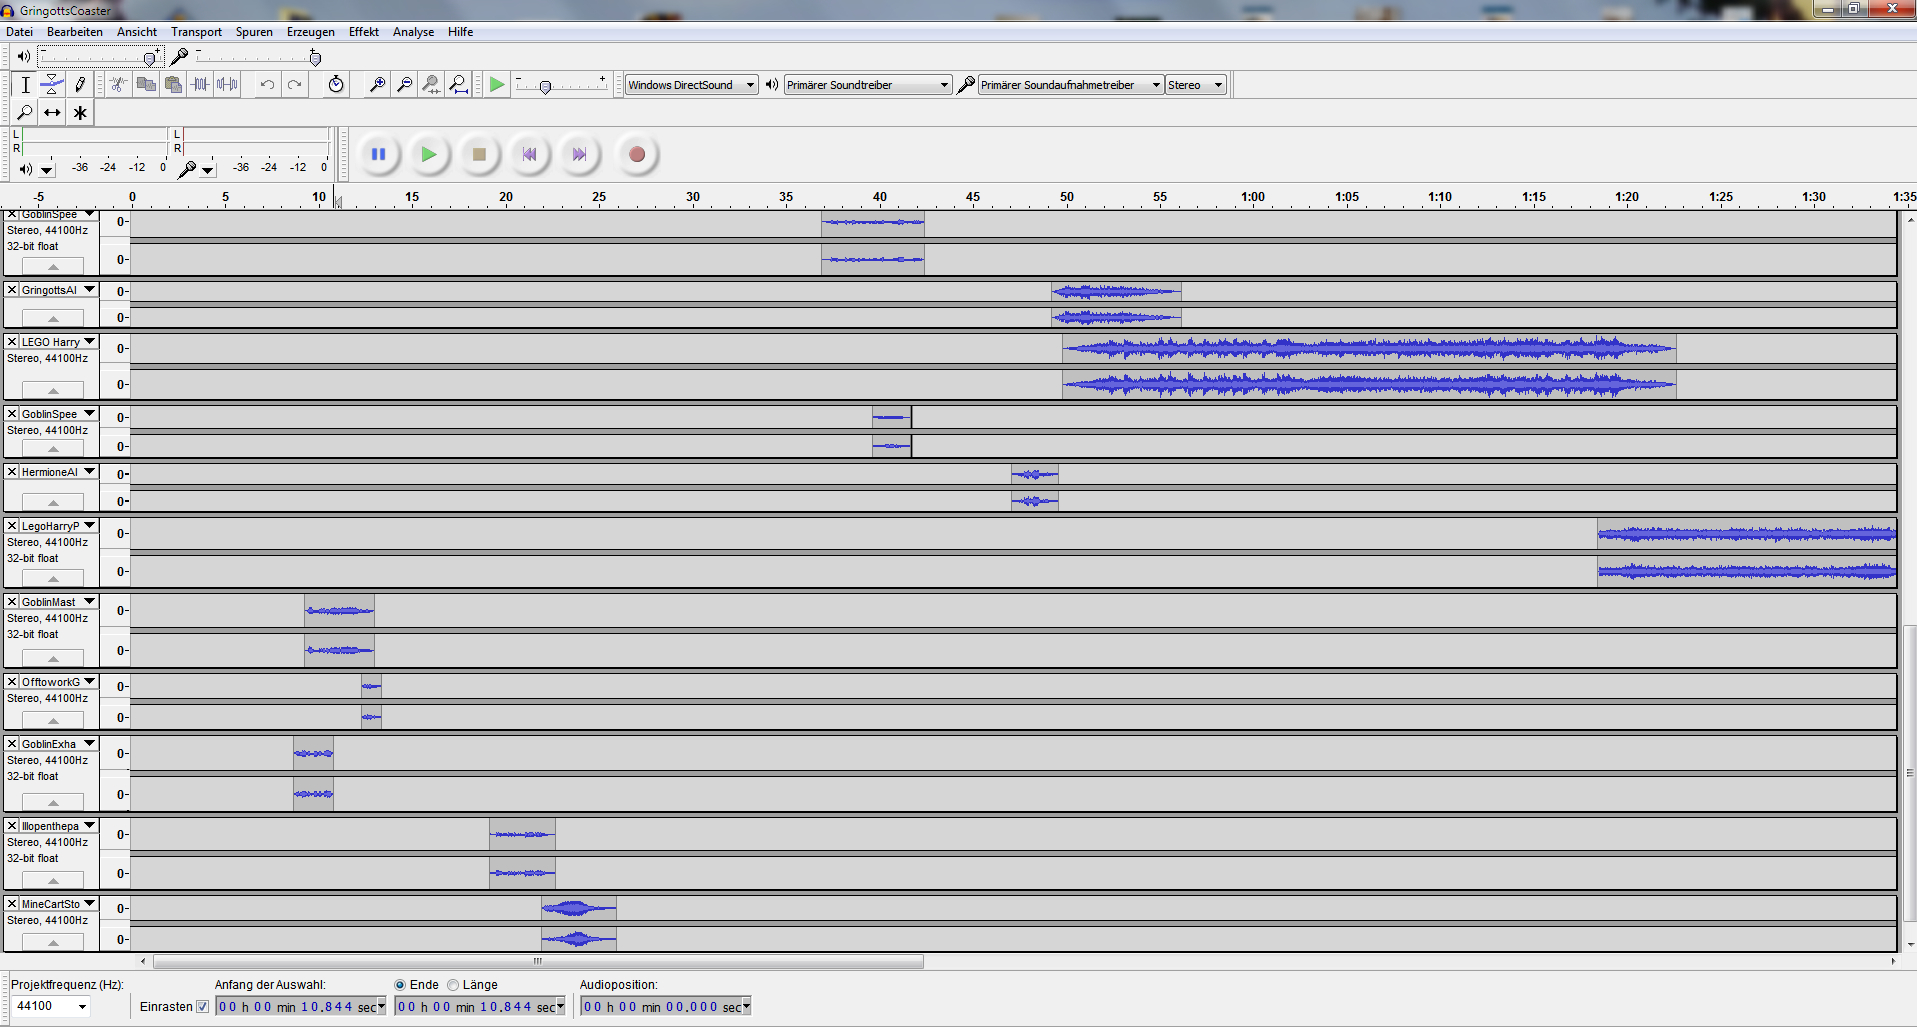This screenshot has width=1917, height=1027.
Task: Select the Draw pencil tool
Action: [x=80, y=85]
